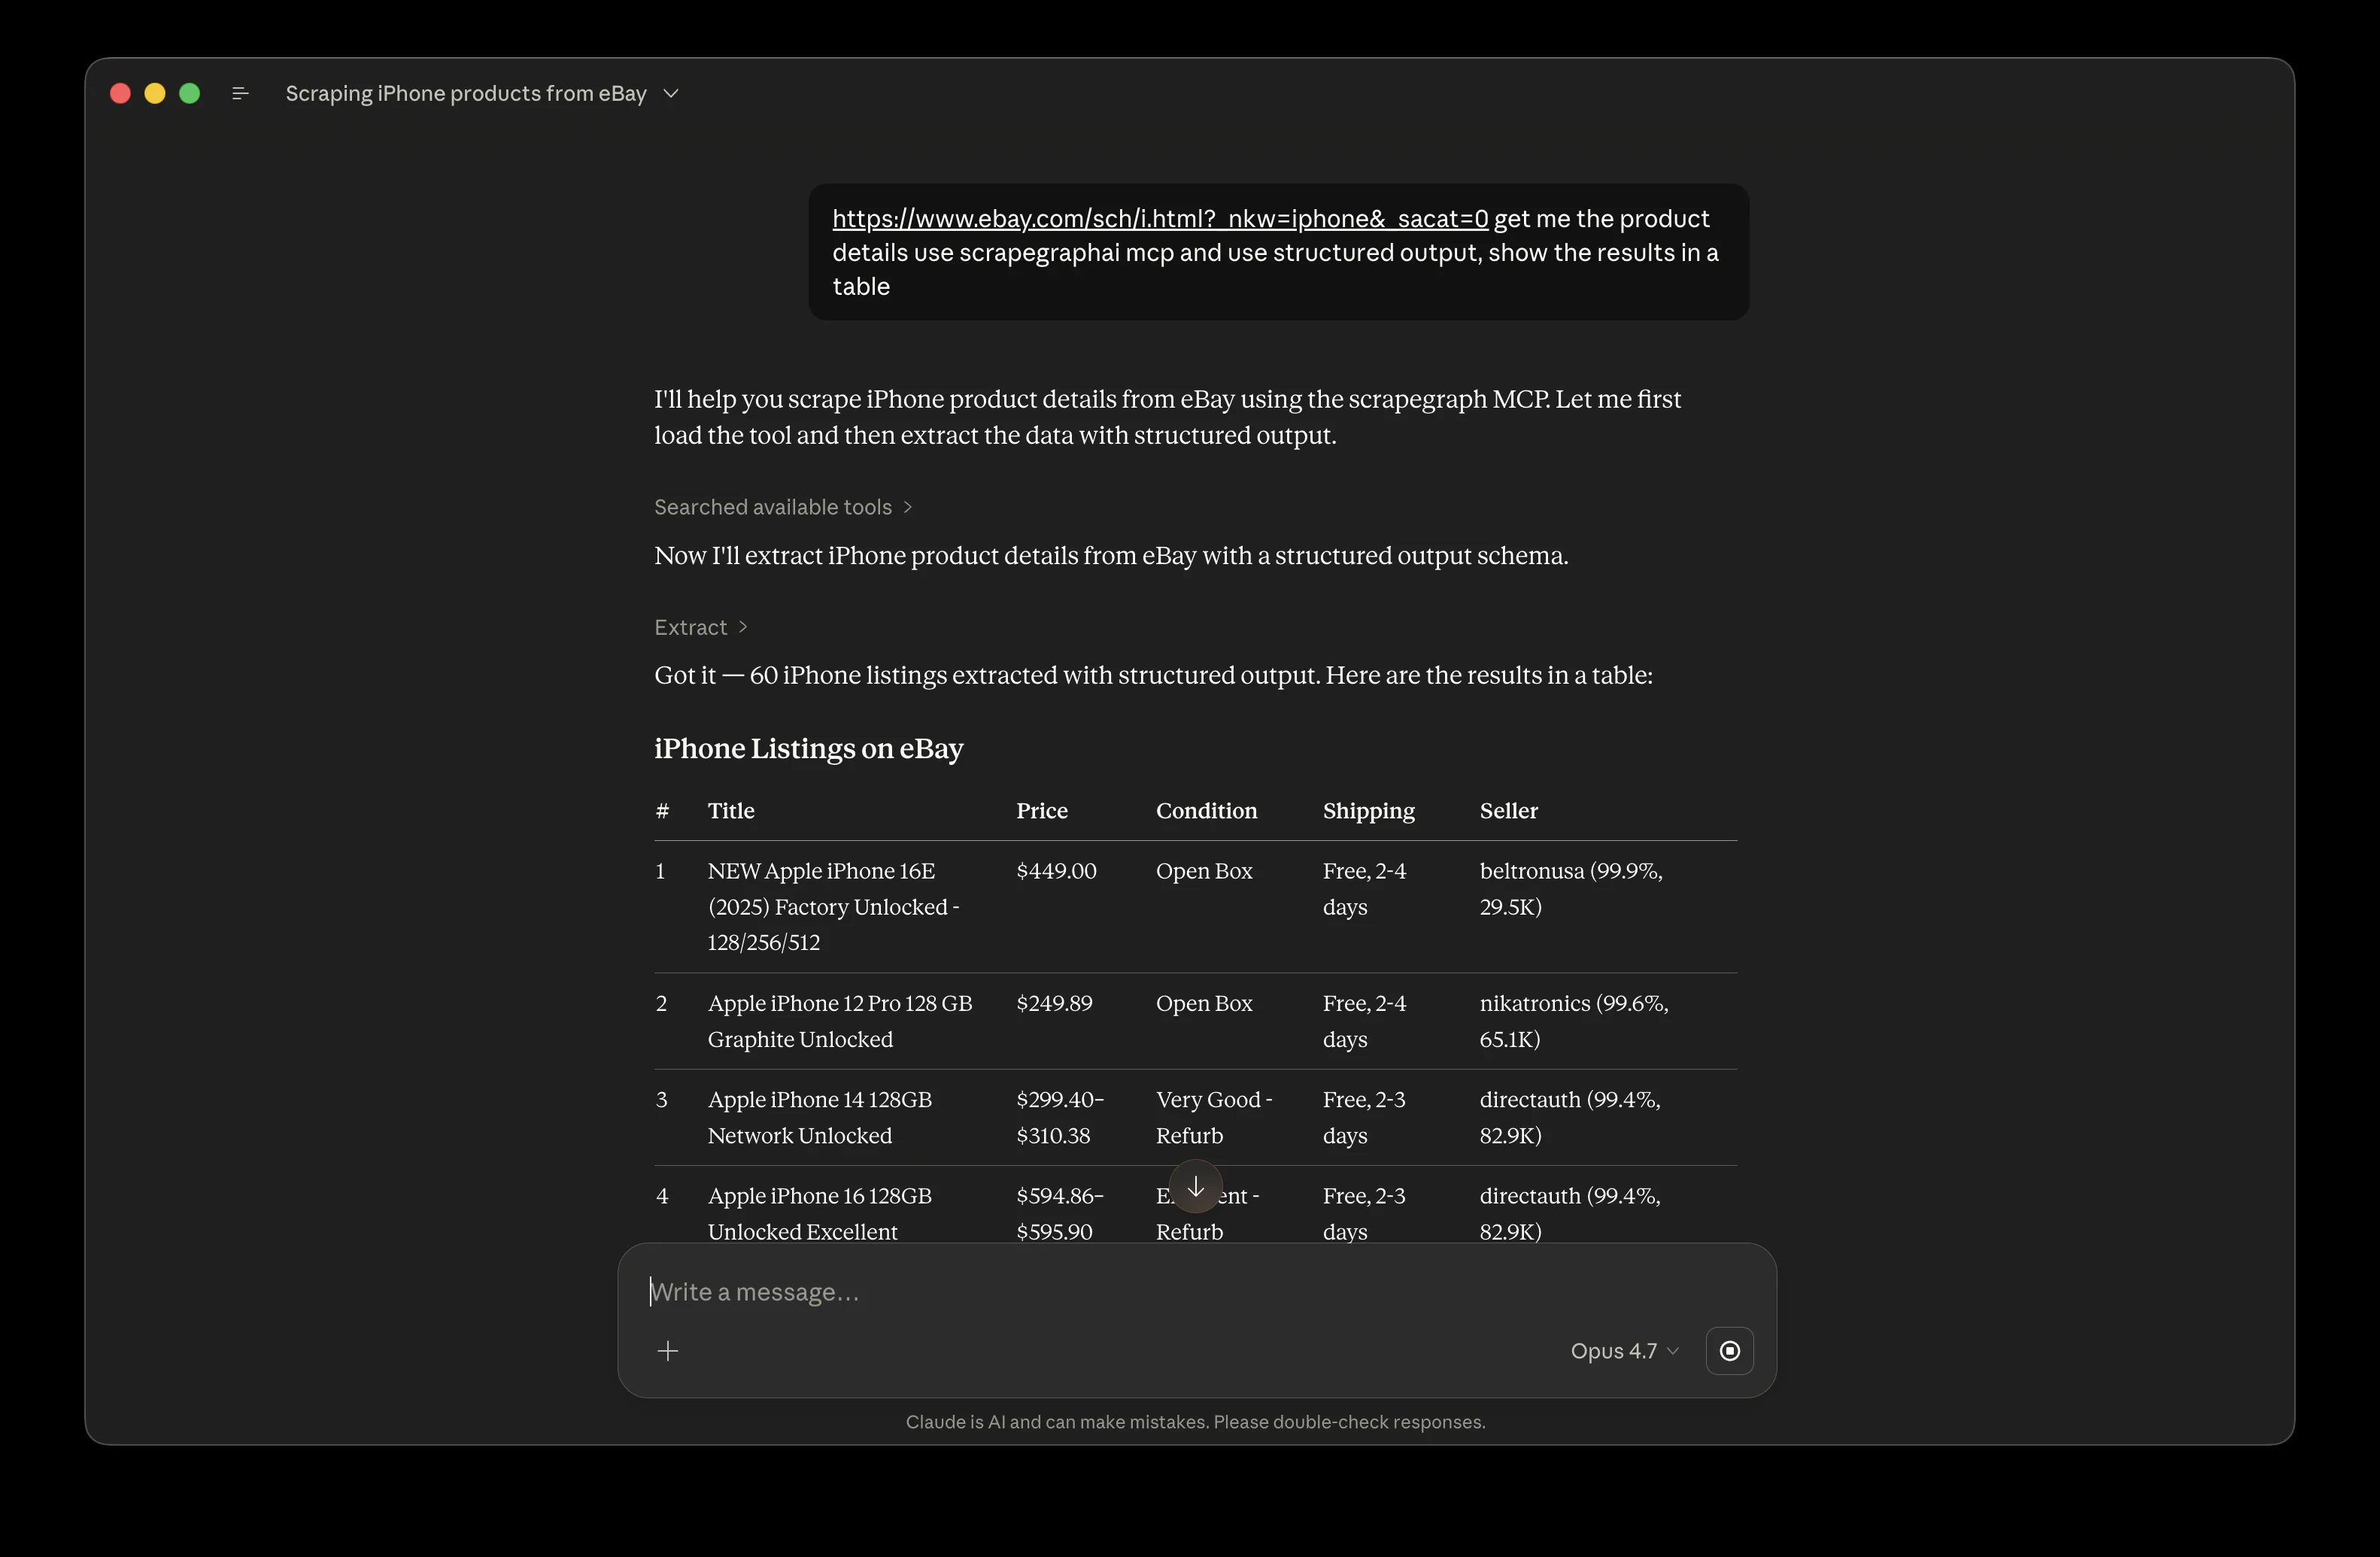Click the $249.89 price cell
Image resolution: width=2380 pixels, height=1557 pixels.
click(x=1054, y=1003)
